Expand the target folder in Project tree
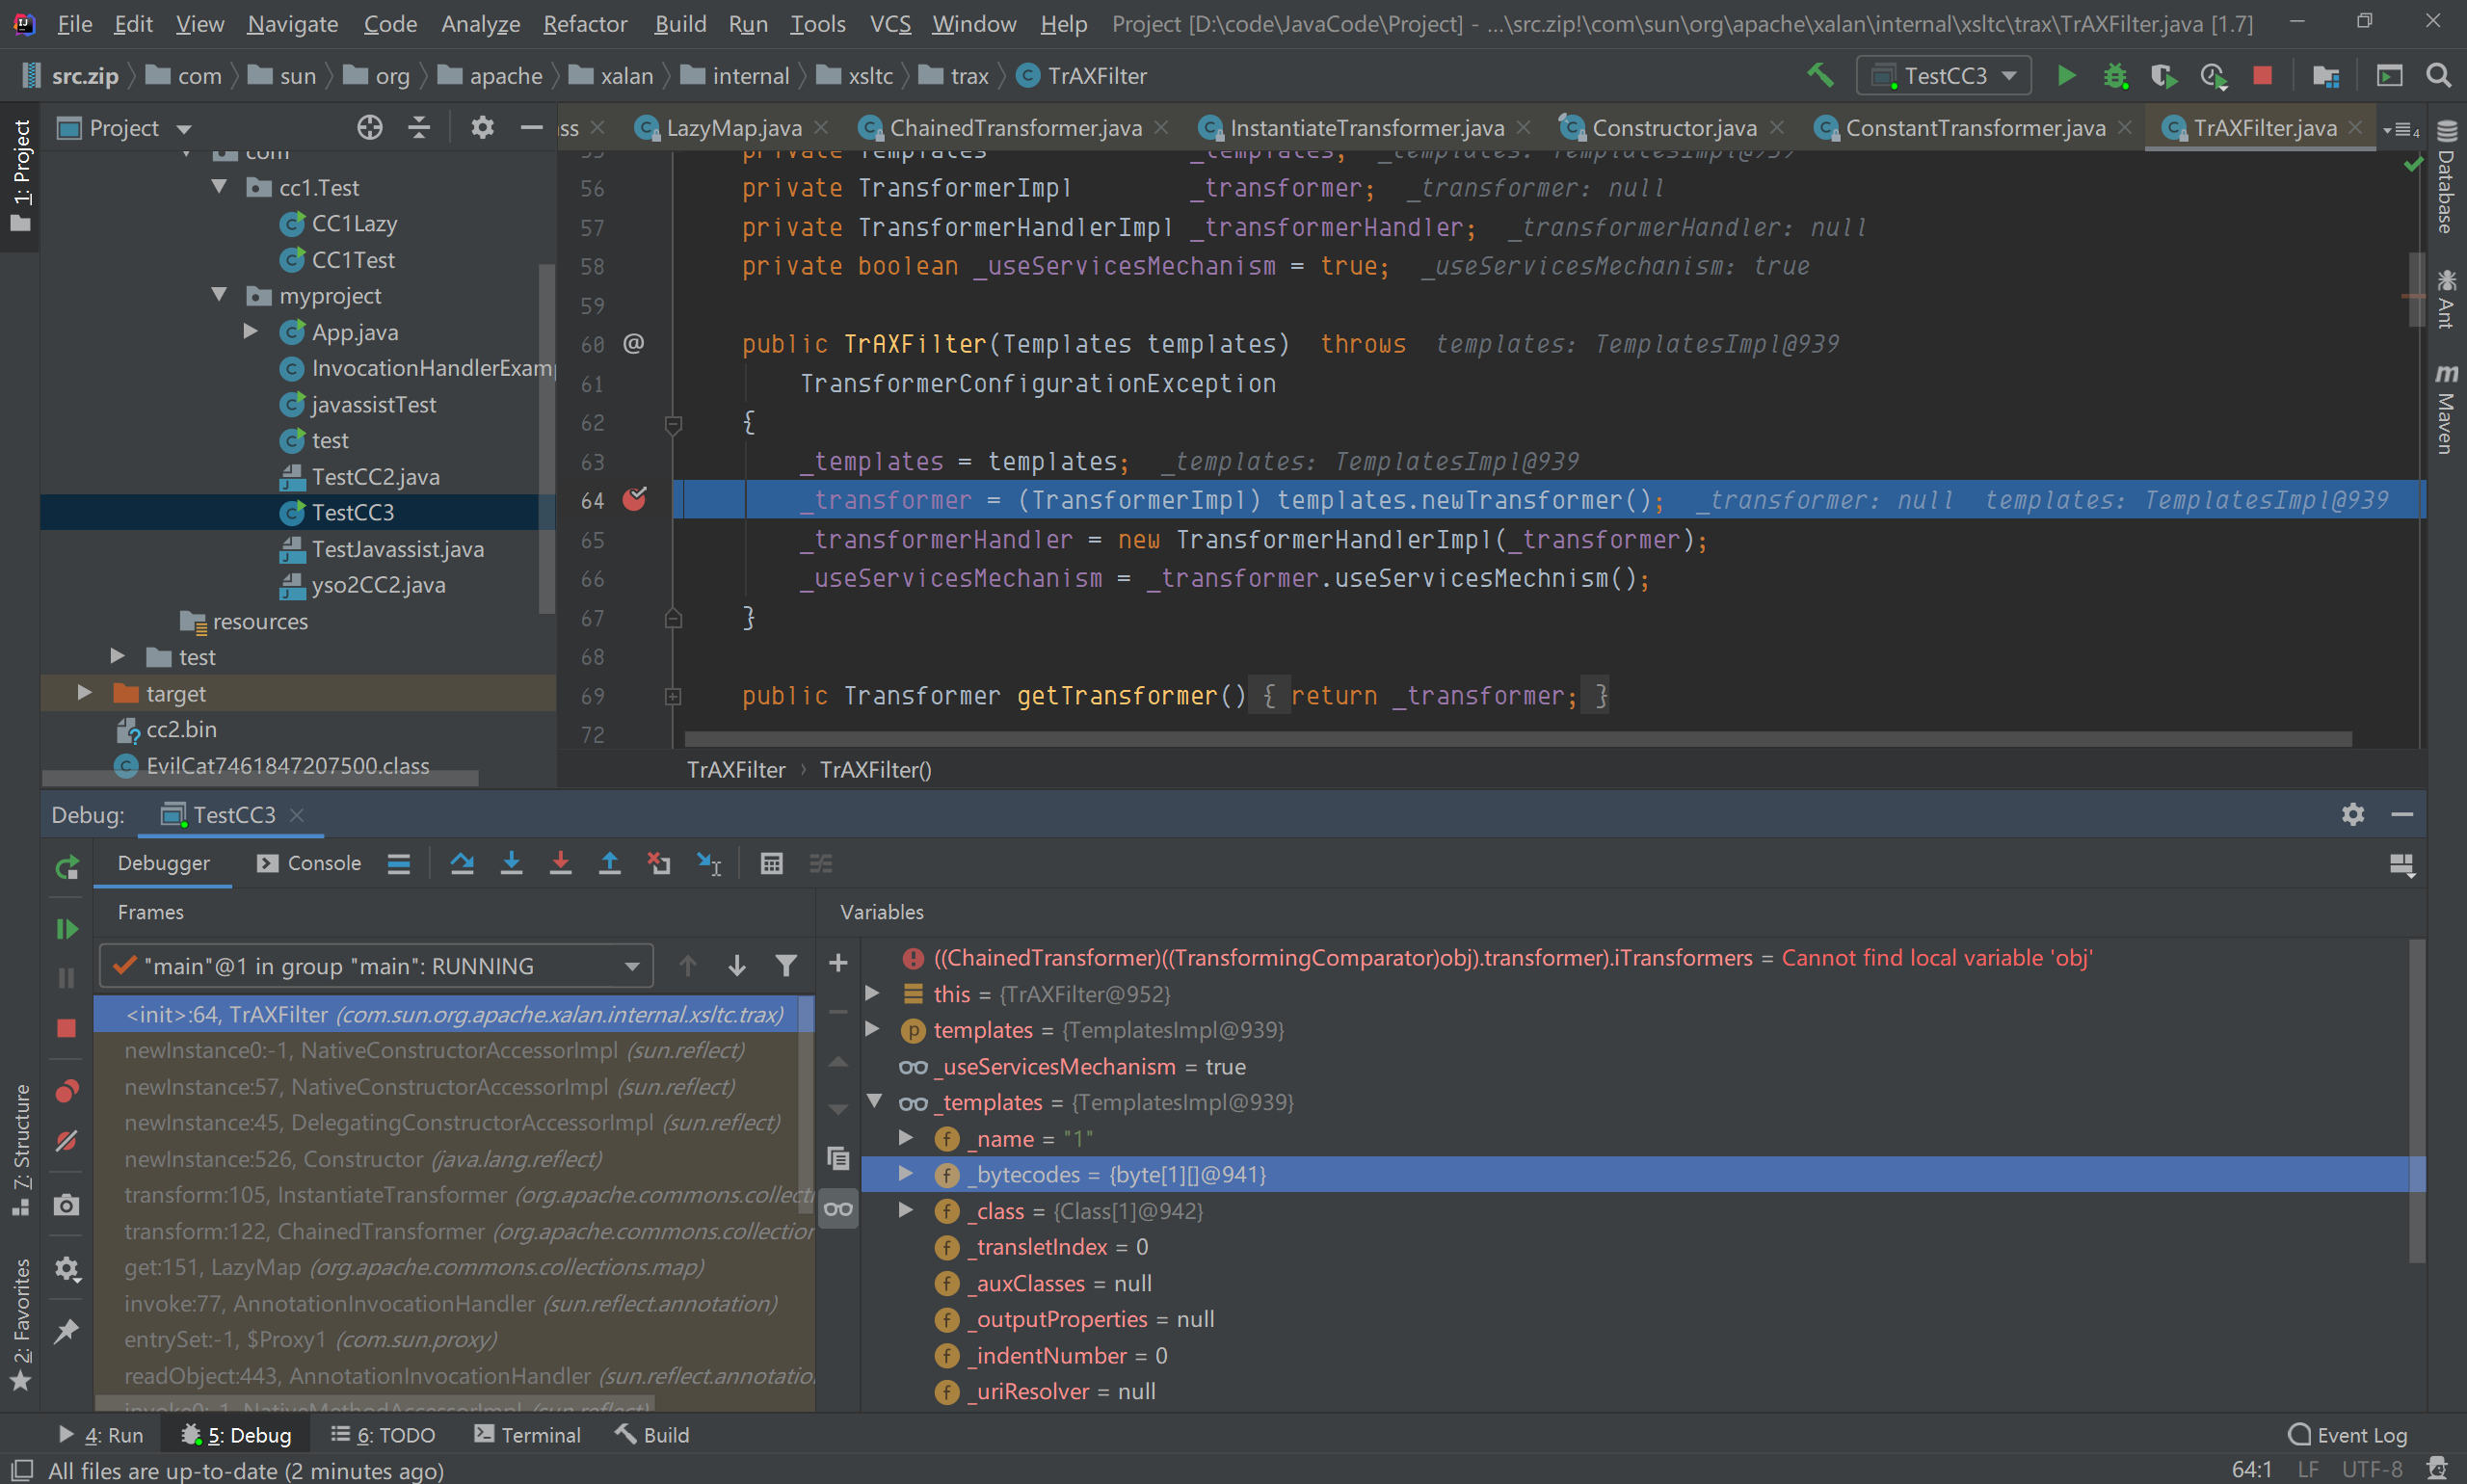Image resolution: width=2467 pixels, height=1484 pixels. click(85, 692)
